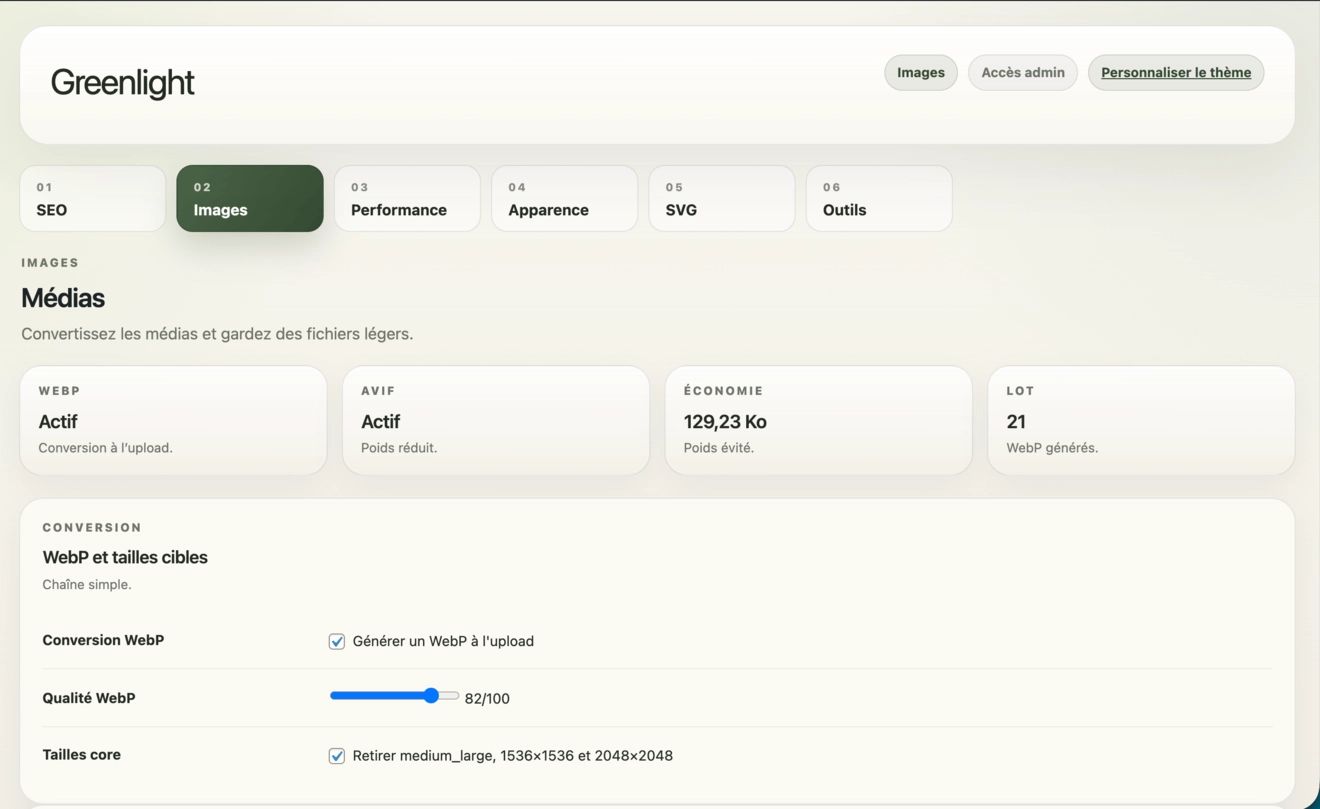1320x809 pixels.
Task: Click the Greenlight logo
Action: [x=122, y=83]
